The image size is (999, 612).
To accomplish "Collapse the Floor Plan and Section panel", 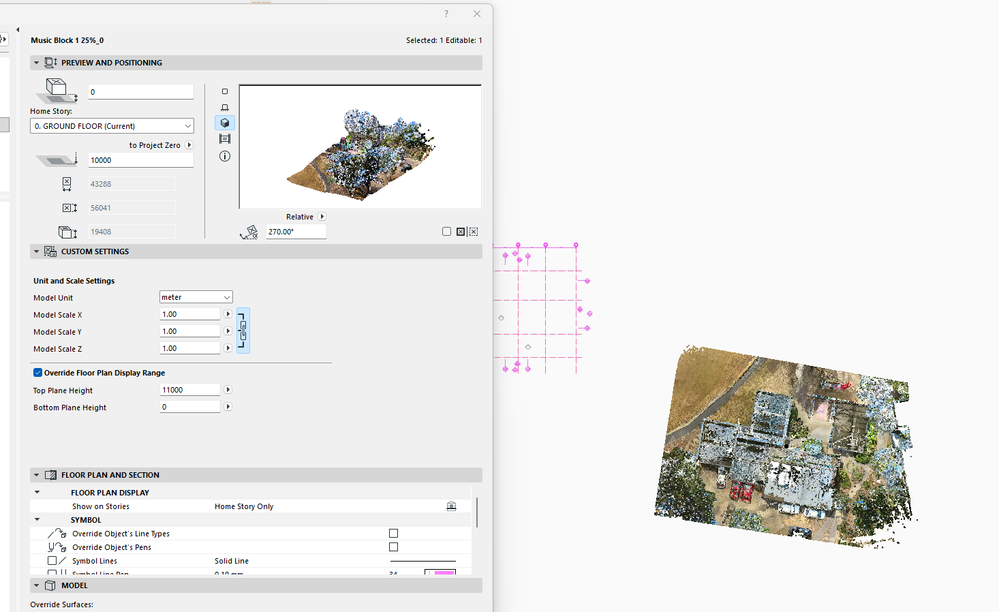I will (x=36, y=475).
